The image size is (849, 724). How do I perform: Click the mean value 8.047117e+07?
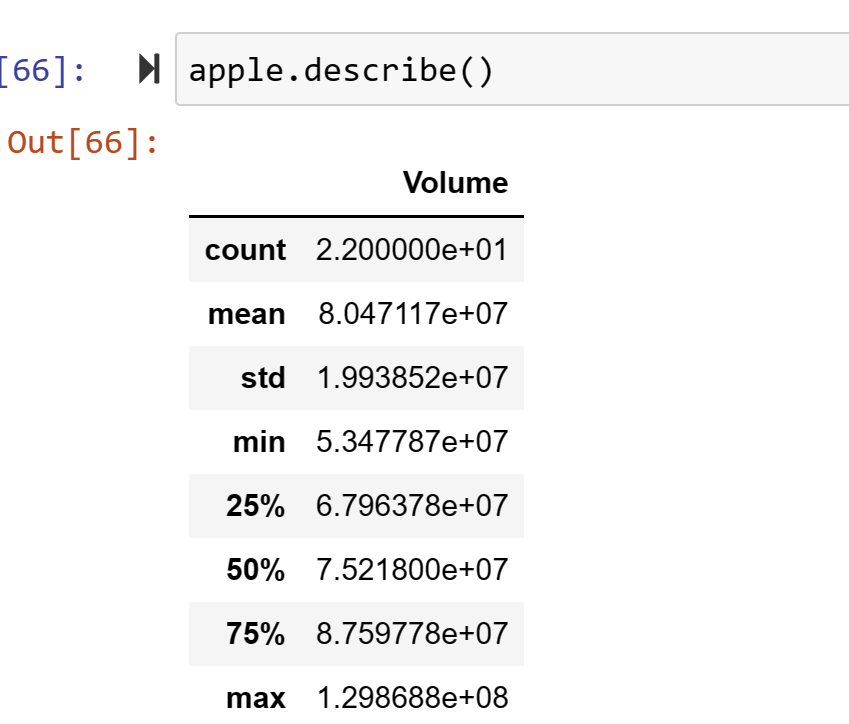(411, 314)
